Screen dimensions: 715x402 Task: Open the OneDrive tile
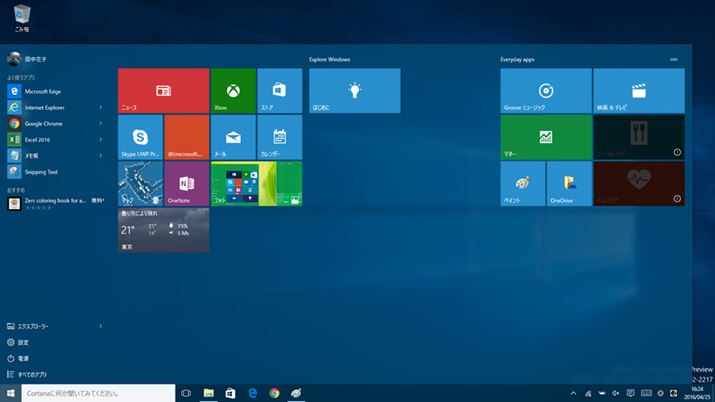coord(569,184)
